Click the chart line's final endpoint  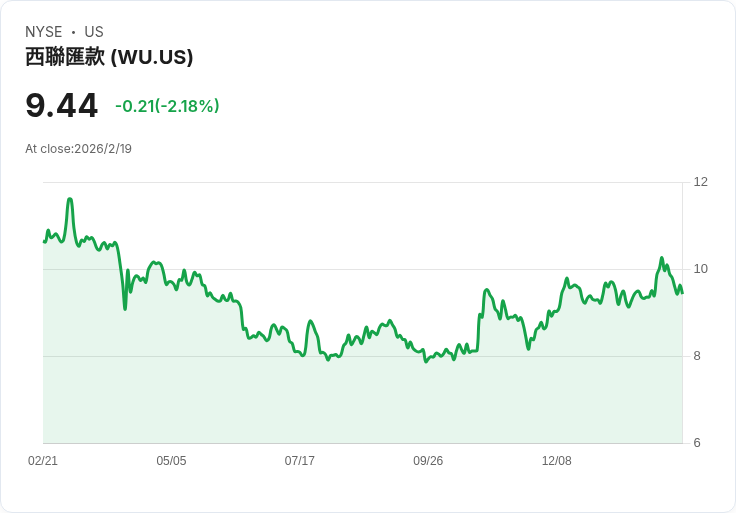point(682,293)
